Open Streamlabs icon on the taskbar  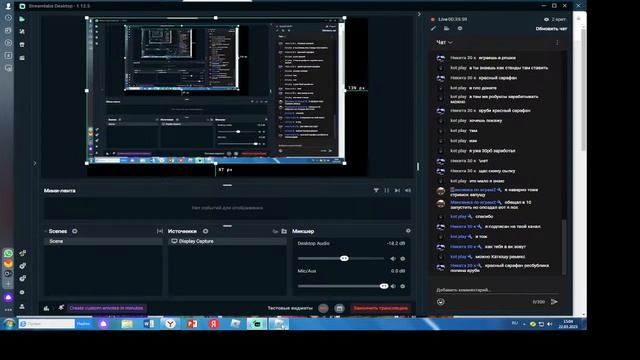(x=257, y=324)
